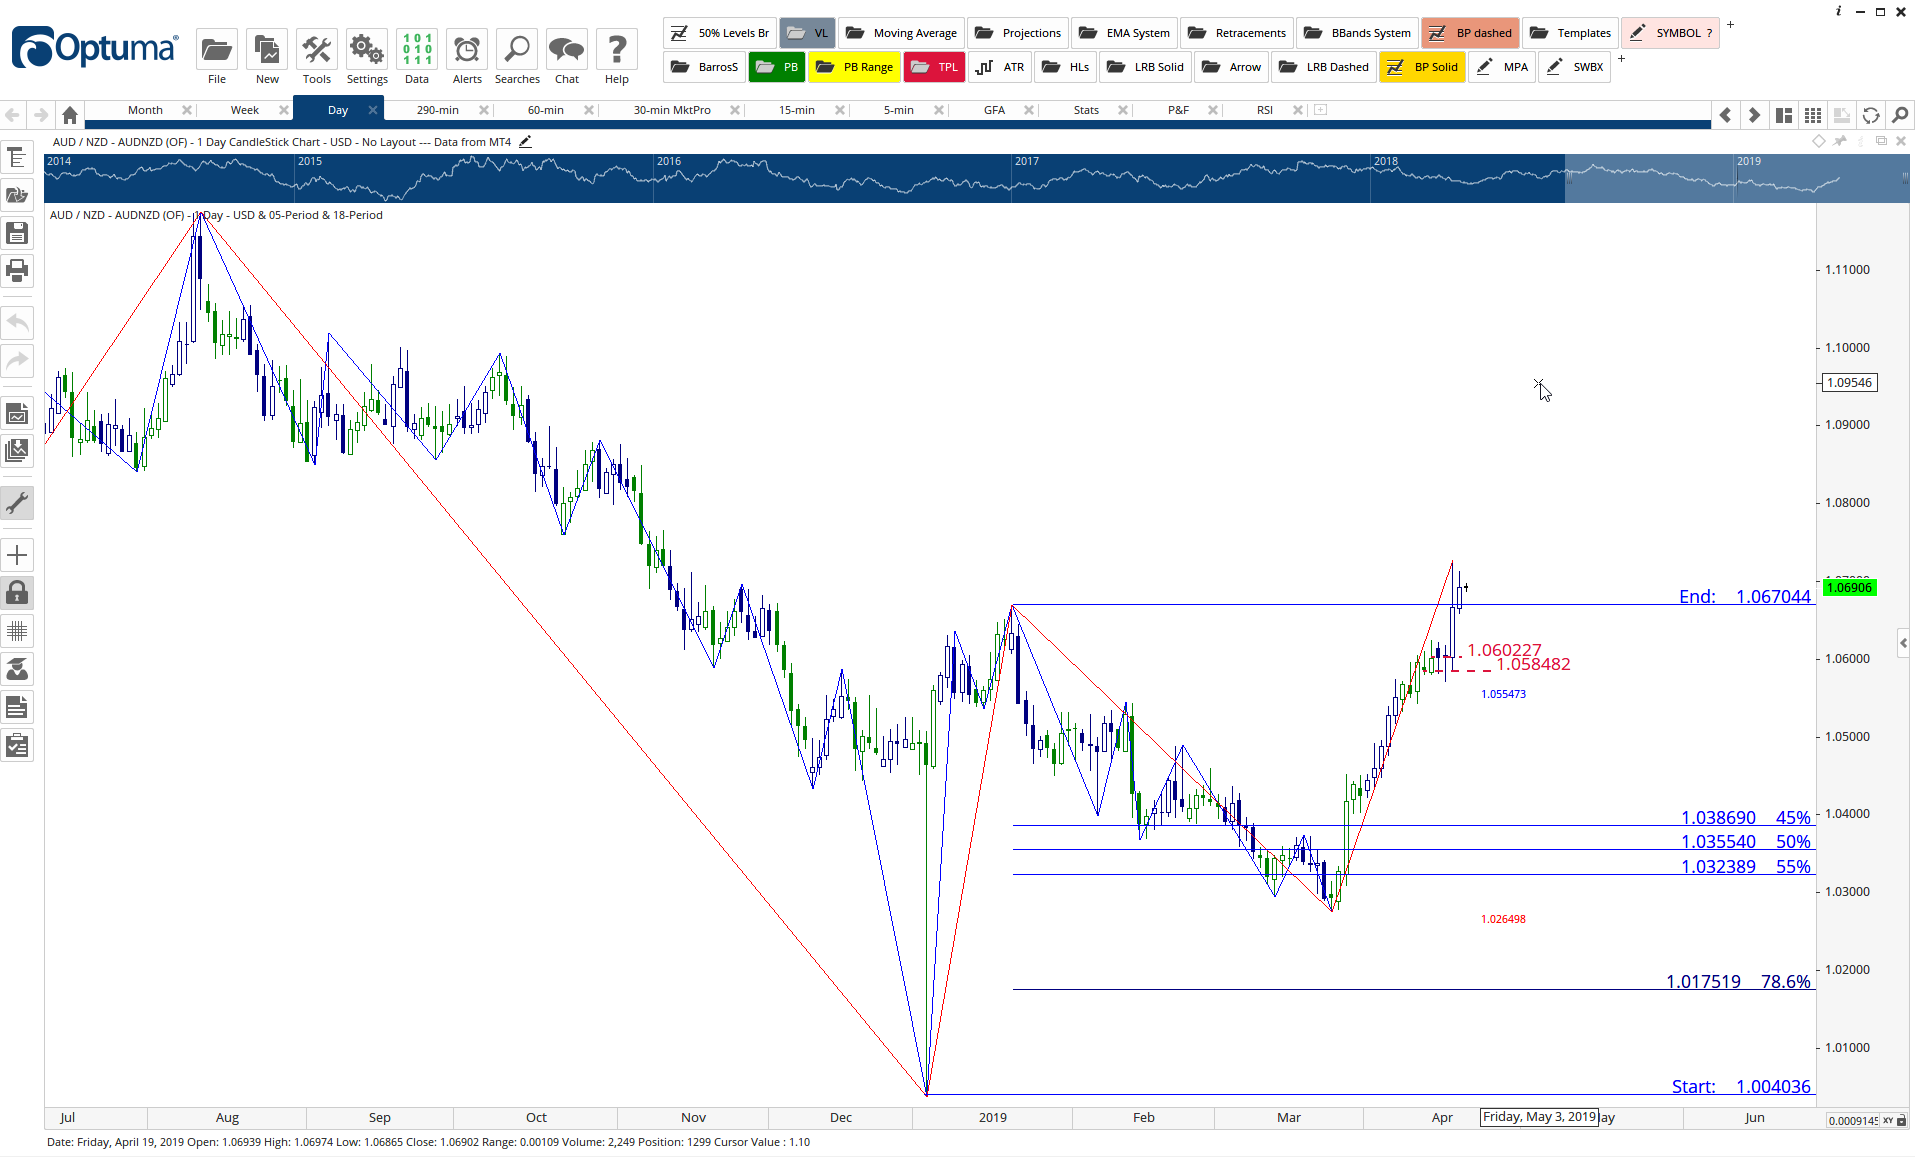Open the Alerts clock icon
This screenshot has width=1915, height=1157.
467,49
